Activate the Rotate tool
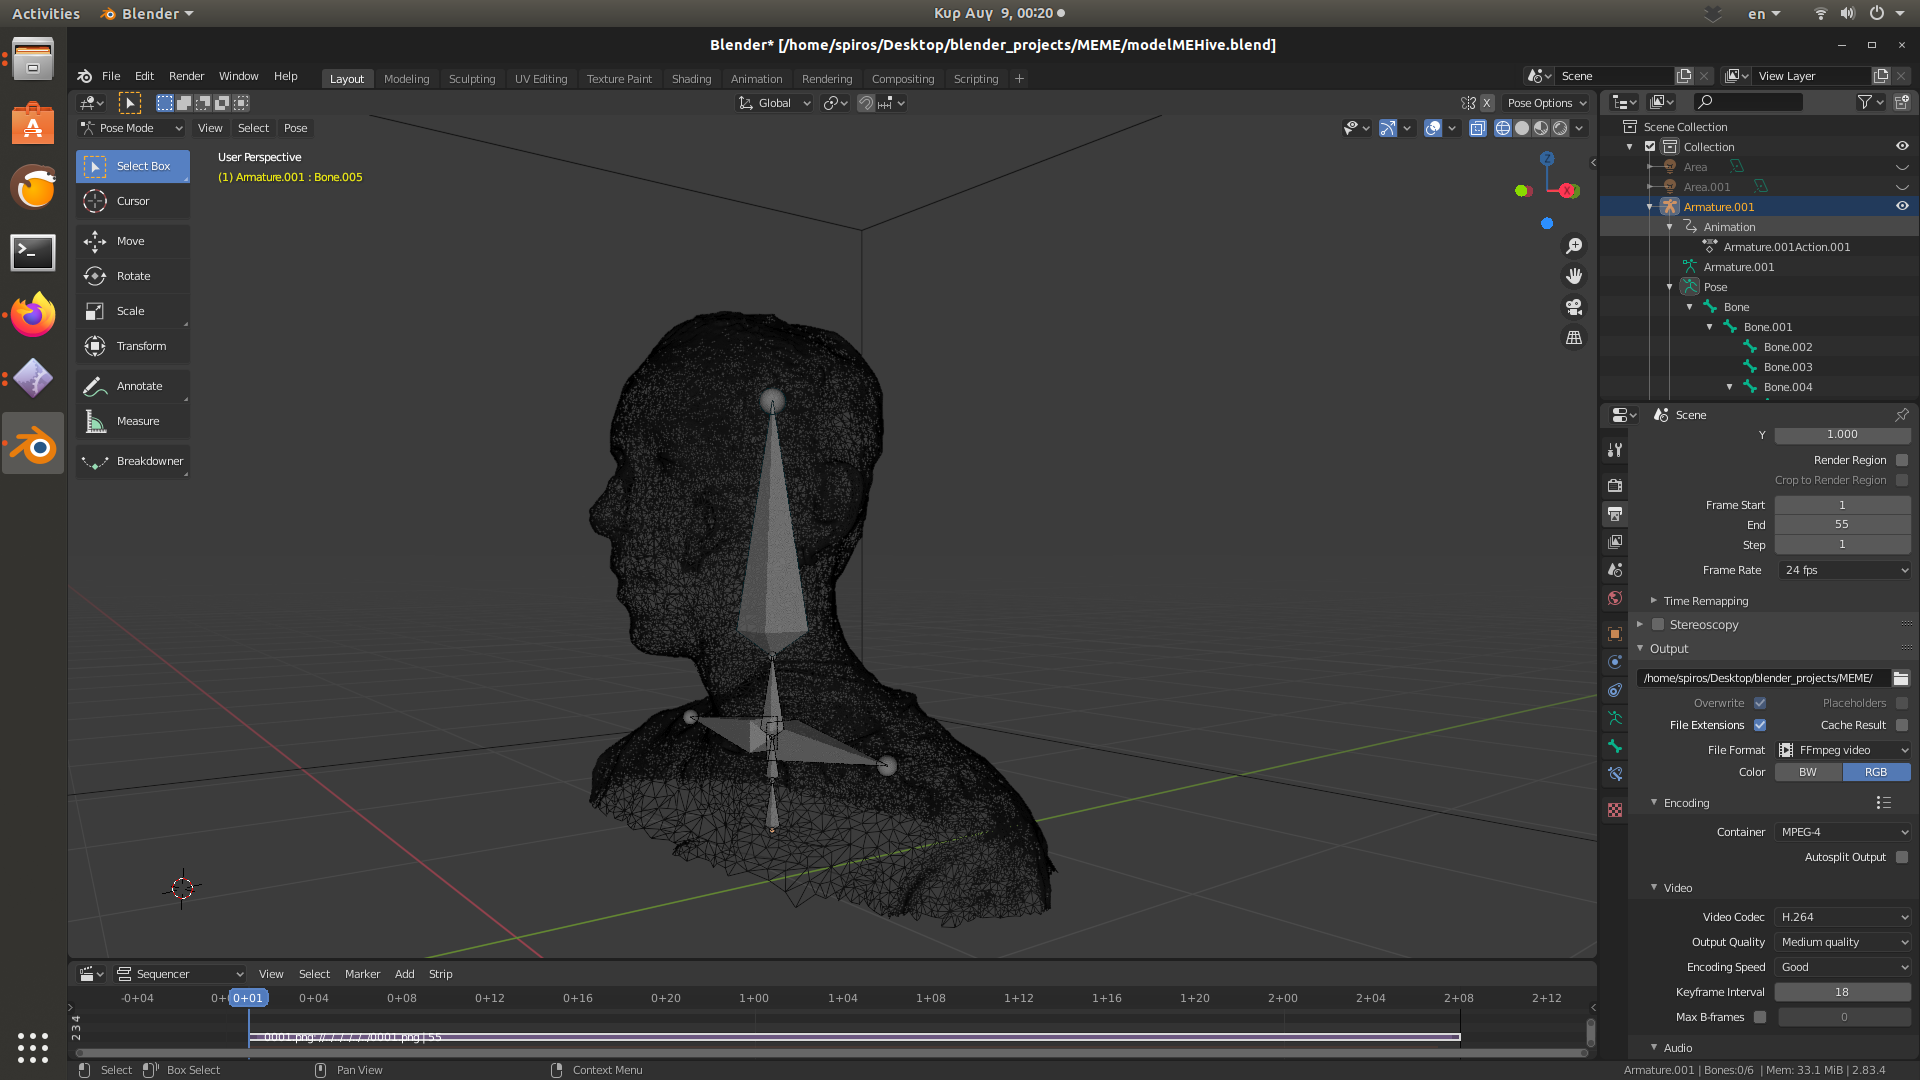This screenshot has height=1080, width=1920. [x=132, y=276]
